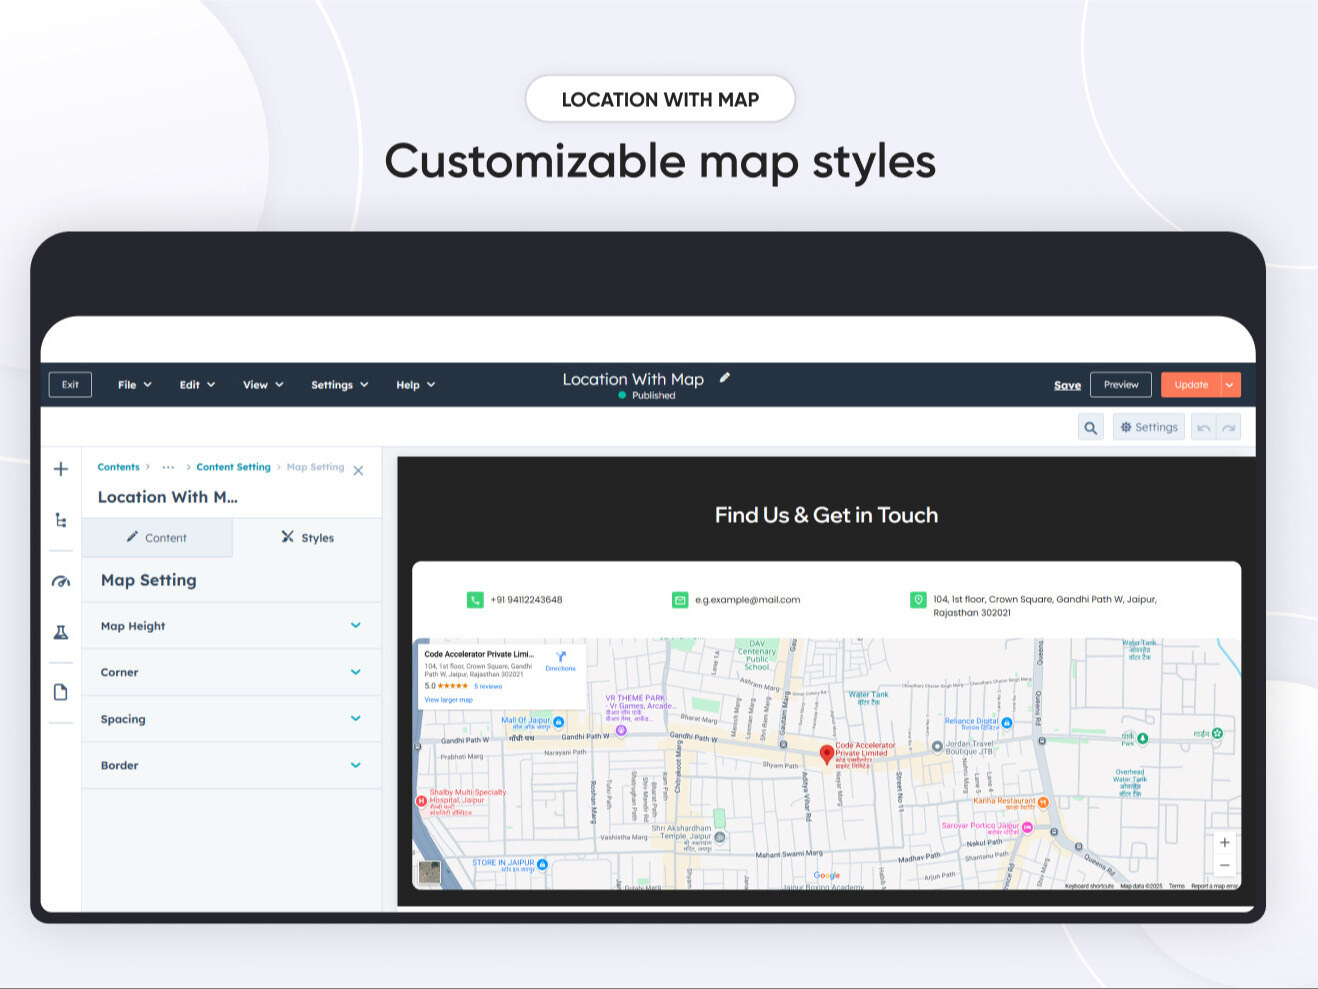Click the A/B test flask icon

point(60,632)
